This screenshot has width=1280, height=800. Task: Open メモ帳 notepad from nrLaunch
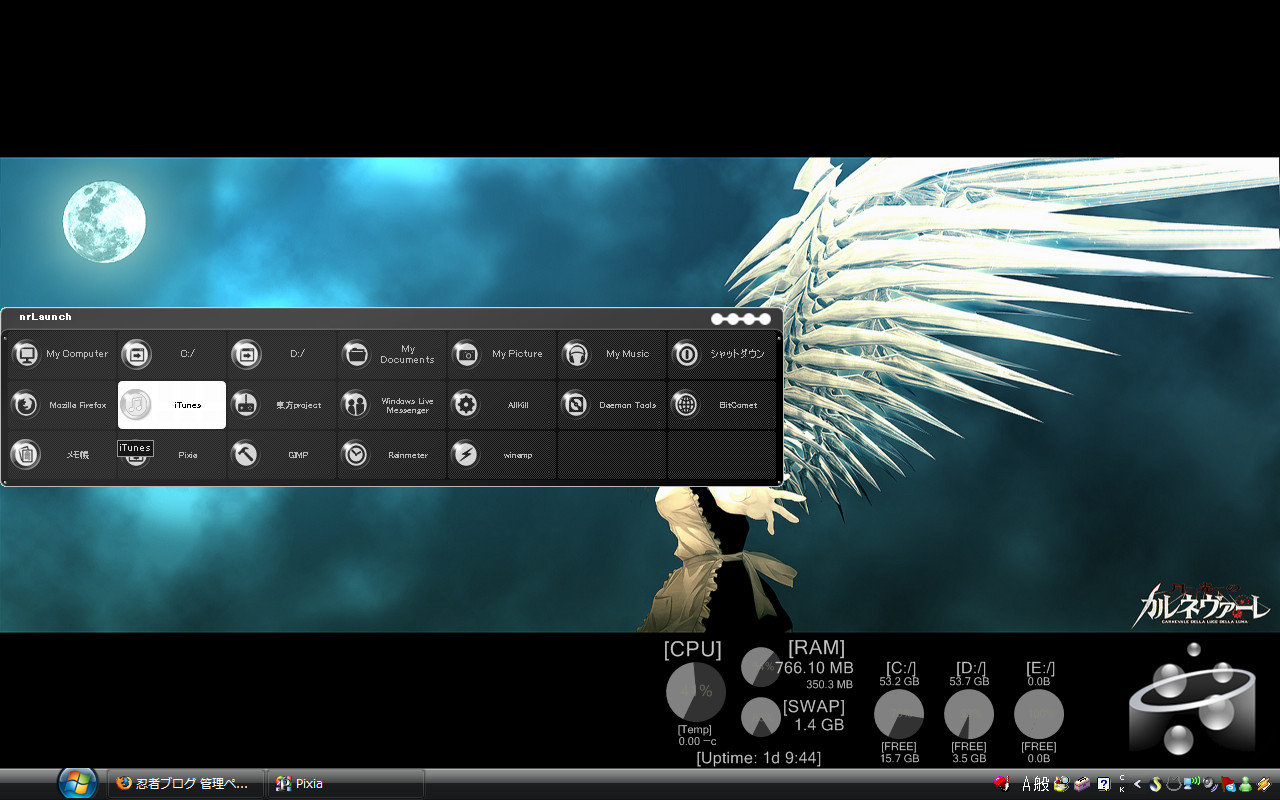coord(62,455)
